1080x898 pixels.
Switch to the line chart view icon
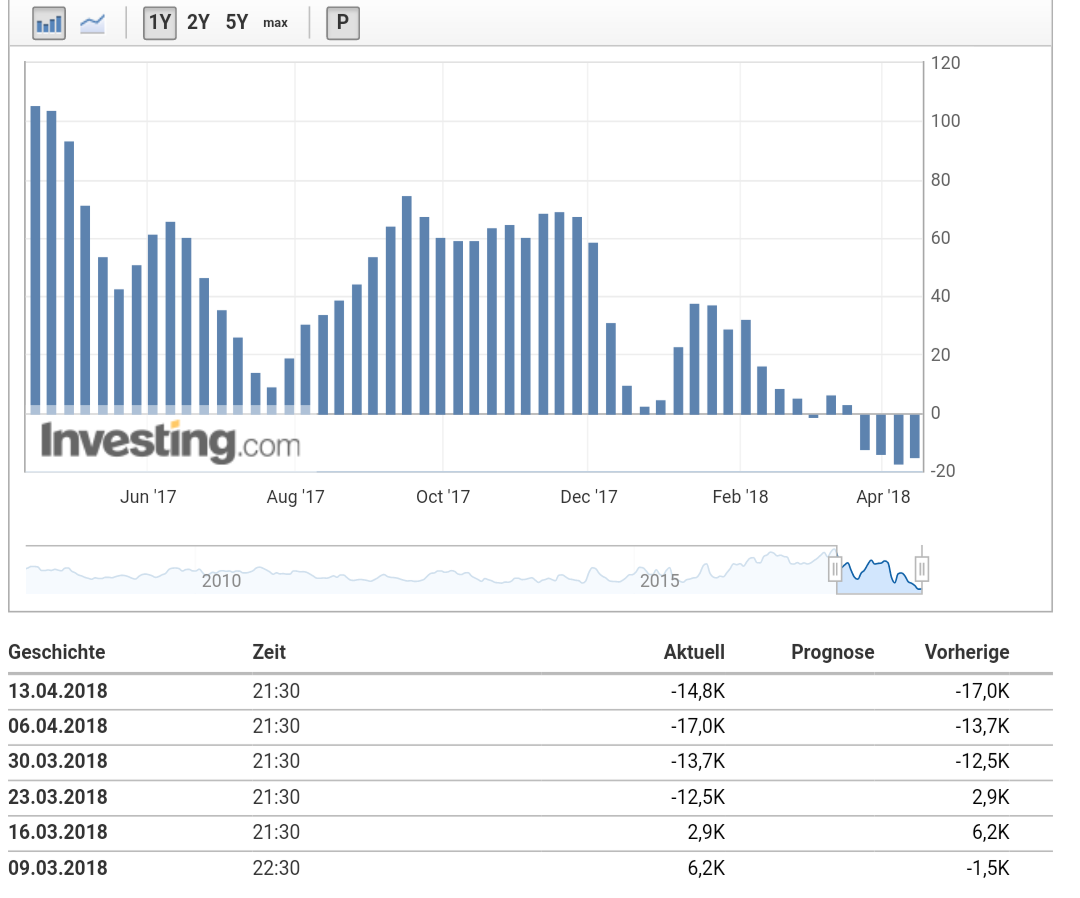point(92,22)
